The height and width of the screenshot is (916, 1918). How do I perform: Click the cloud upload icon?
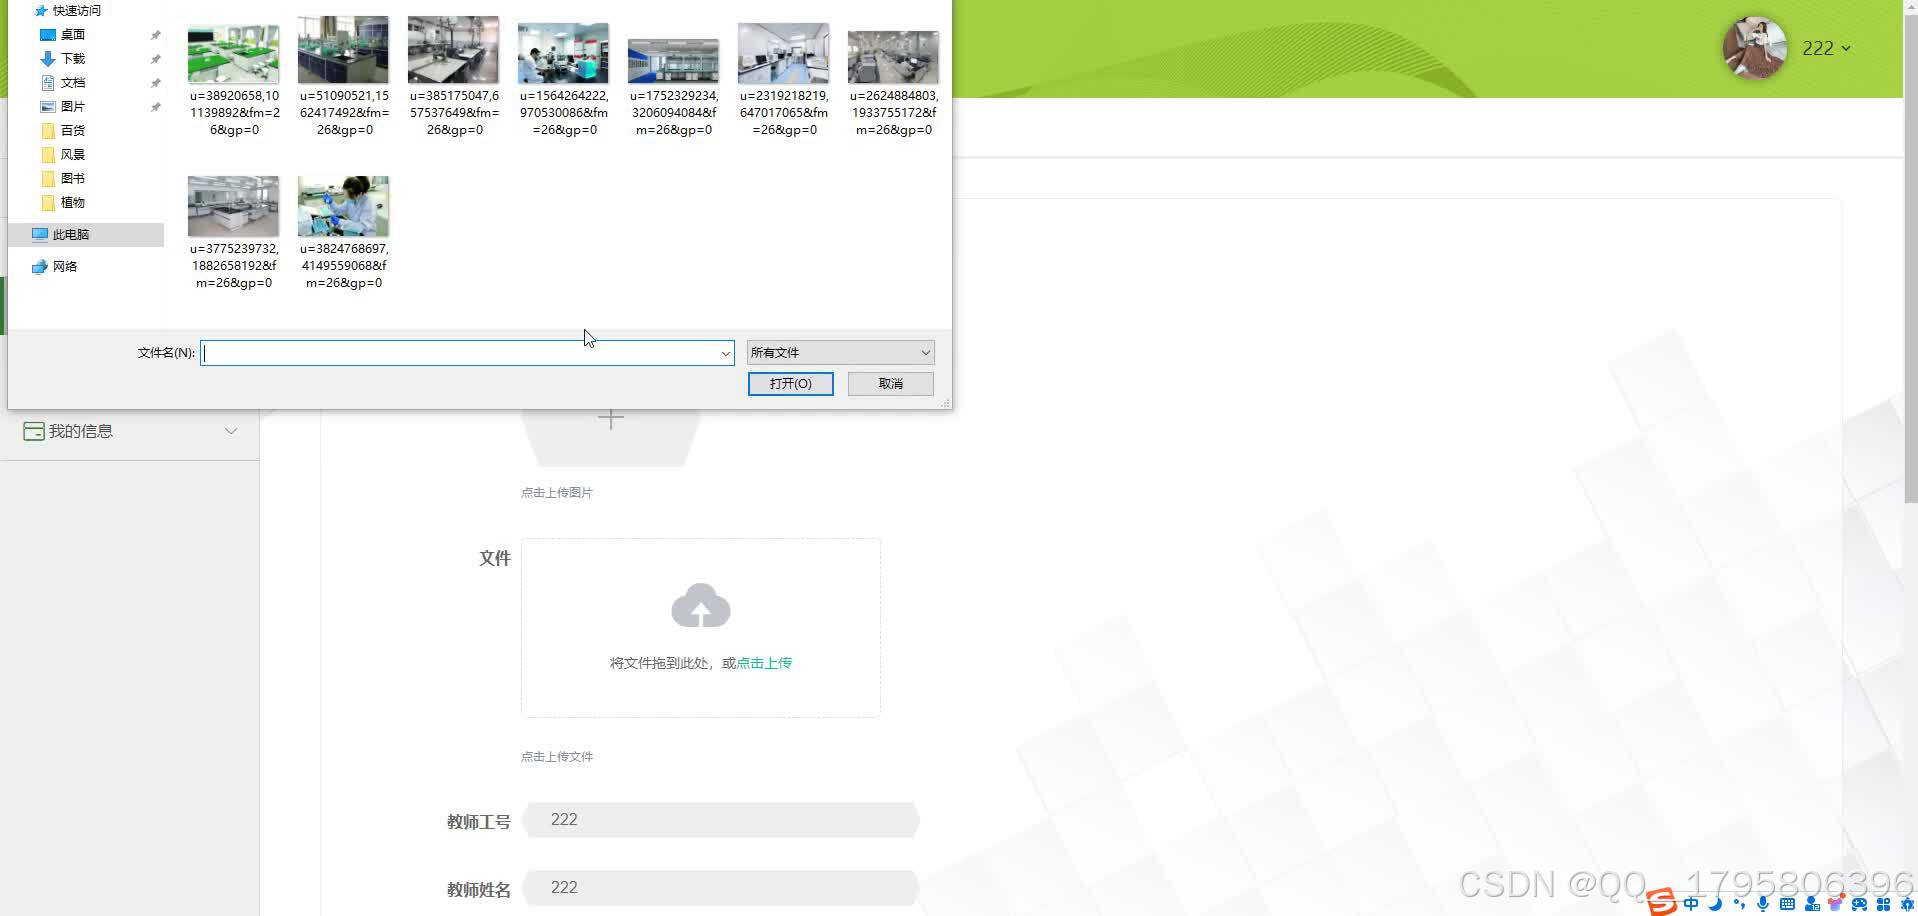click(700, 606)
